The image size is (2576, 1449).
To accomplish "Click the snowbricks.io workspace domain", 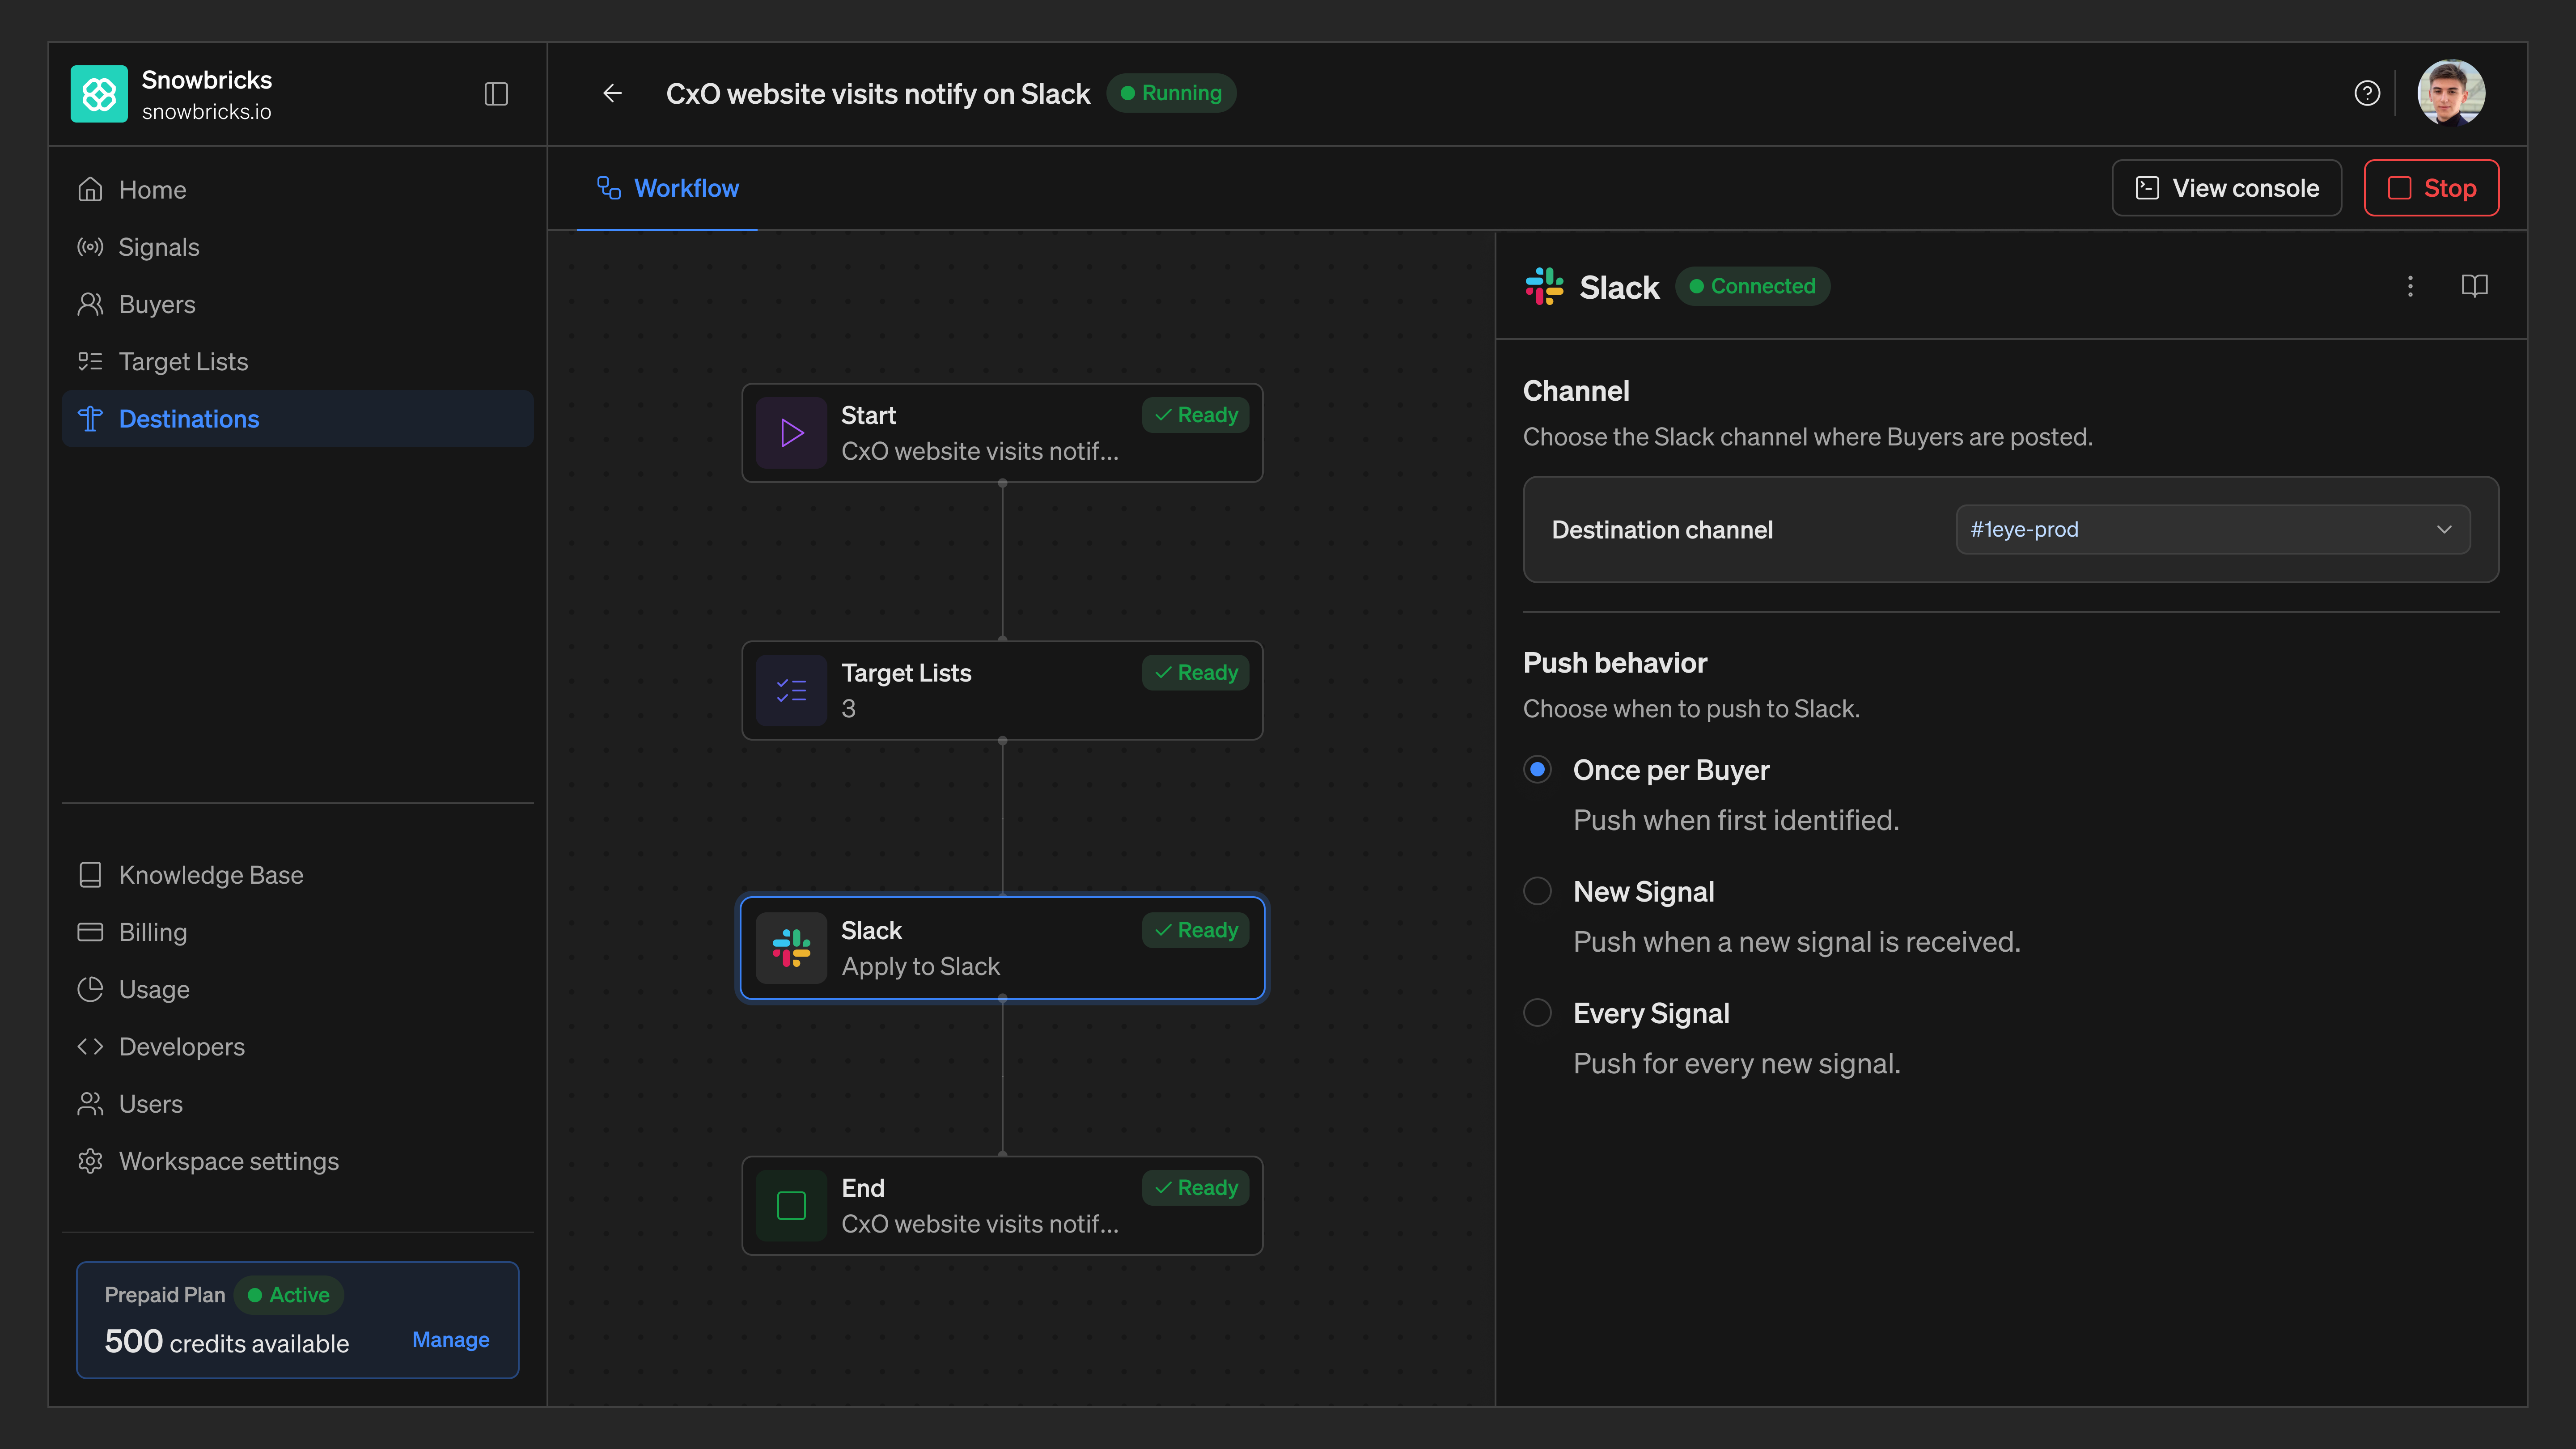I will [206, 112].
